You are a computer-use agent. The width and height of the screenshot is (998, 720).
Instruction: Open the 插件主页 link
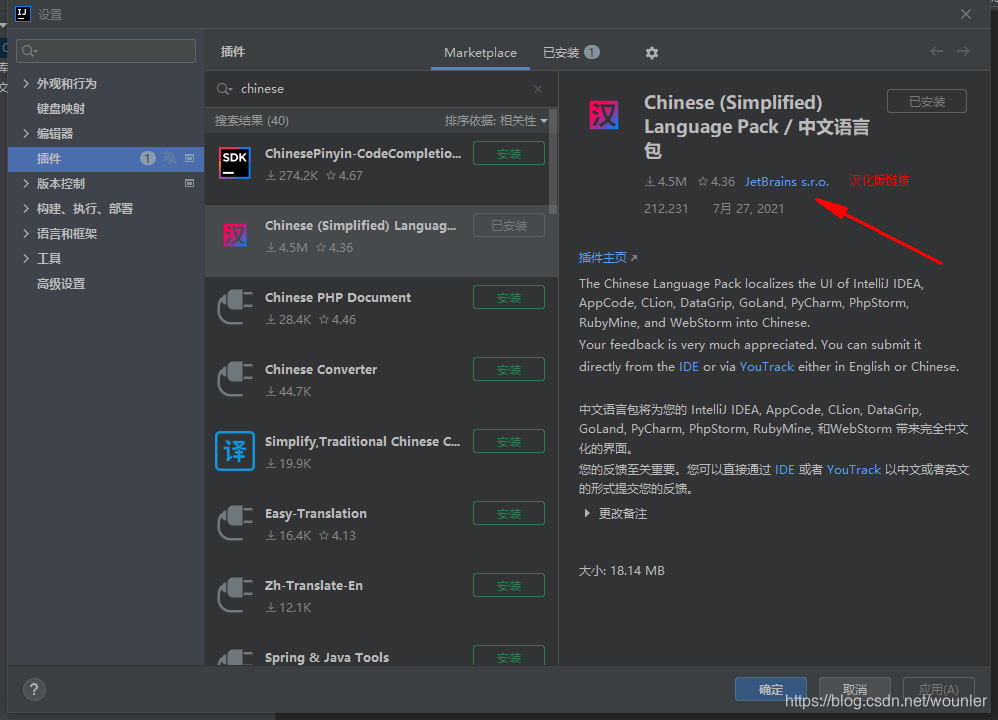pos(607,257)
